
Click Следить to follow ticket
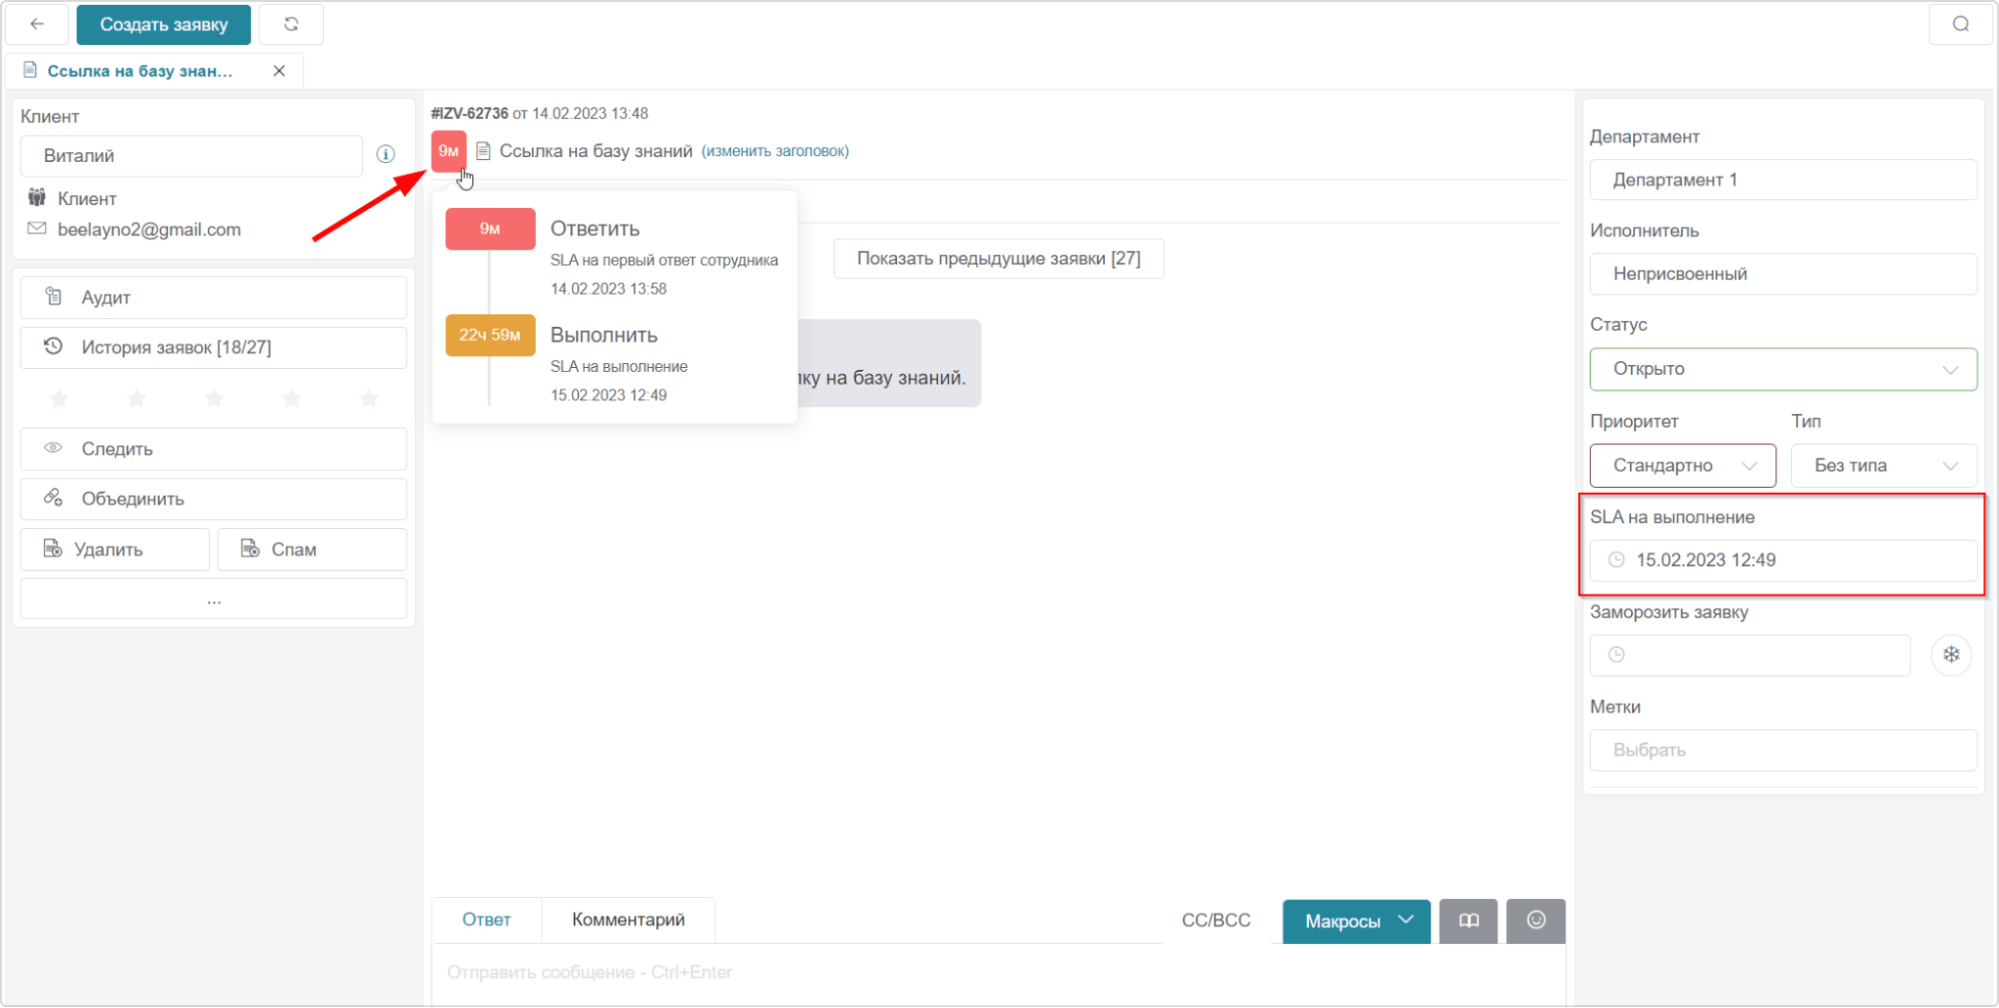tap(213, 449)
